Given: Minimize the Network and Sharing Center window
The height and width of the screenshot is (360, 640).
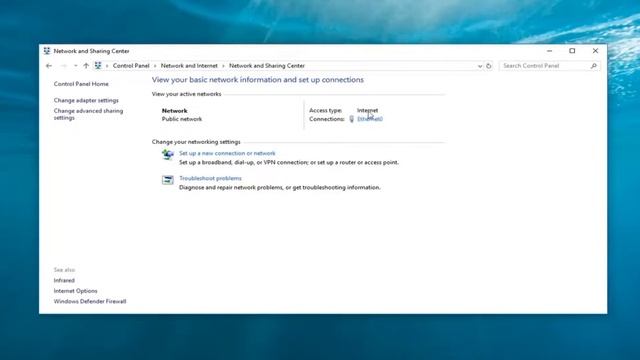Looking at the screenshot, I should [x=549, y=51].
